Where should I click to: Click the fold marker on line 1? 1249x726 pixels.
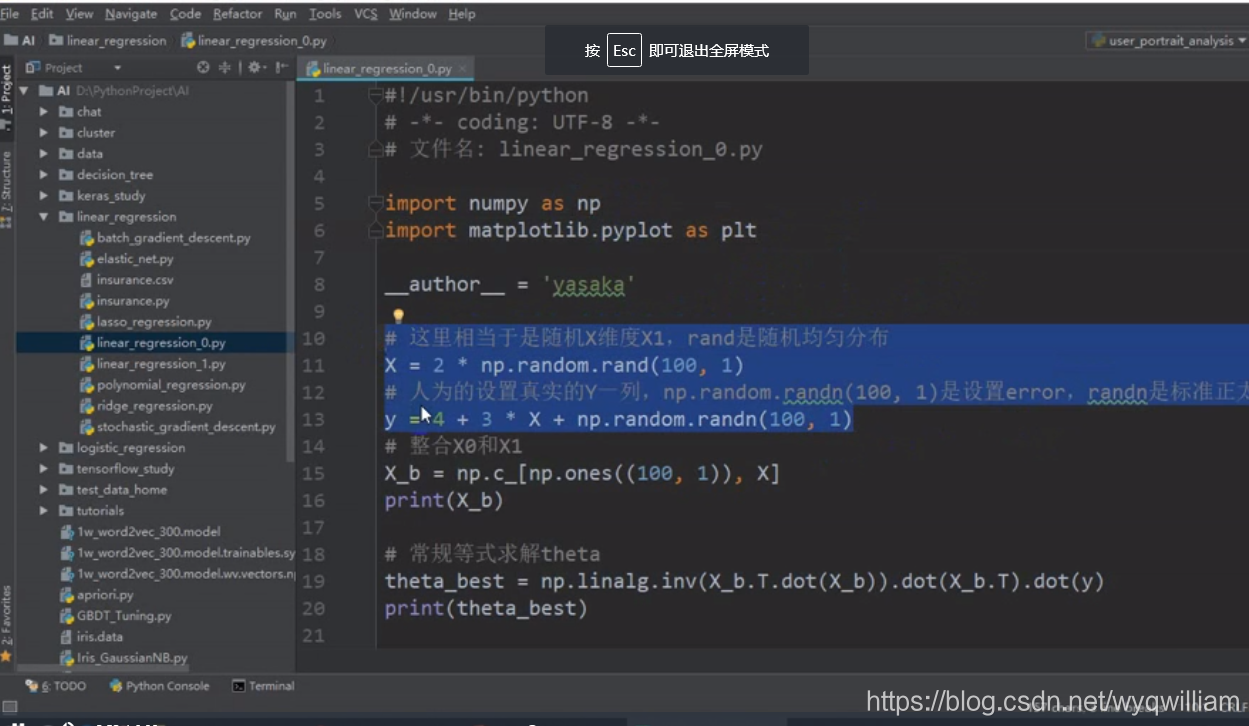pos(376,96)
